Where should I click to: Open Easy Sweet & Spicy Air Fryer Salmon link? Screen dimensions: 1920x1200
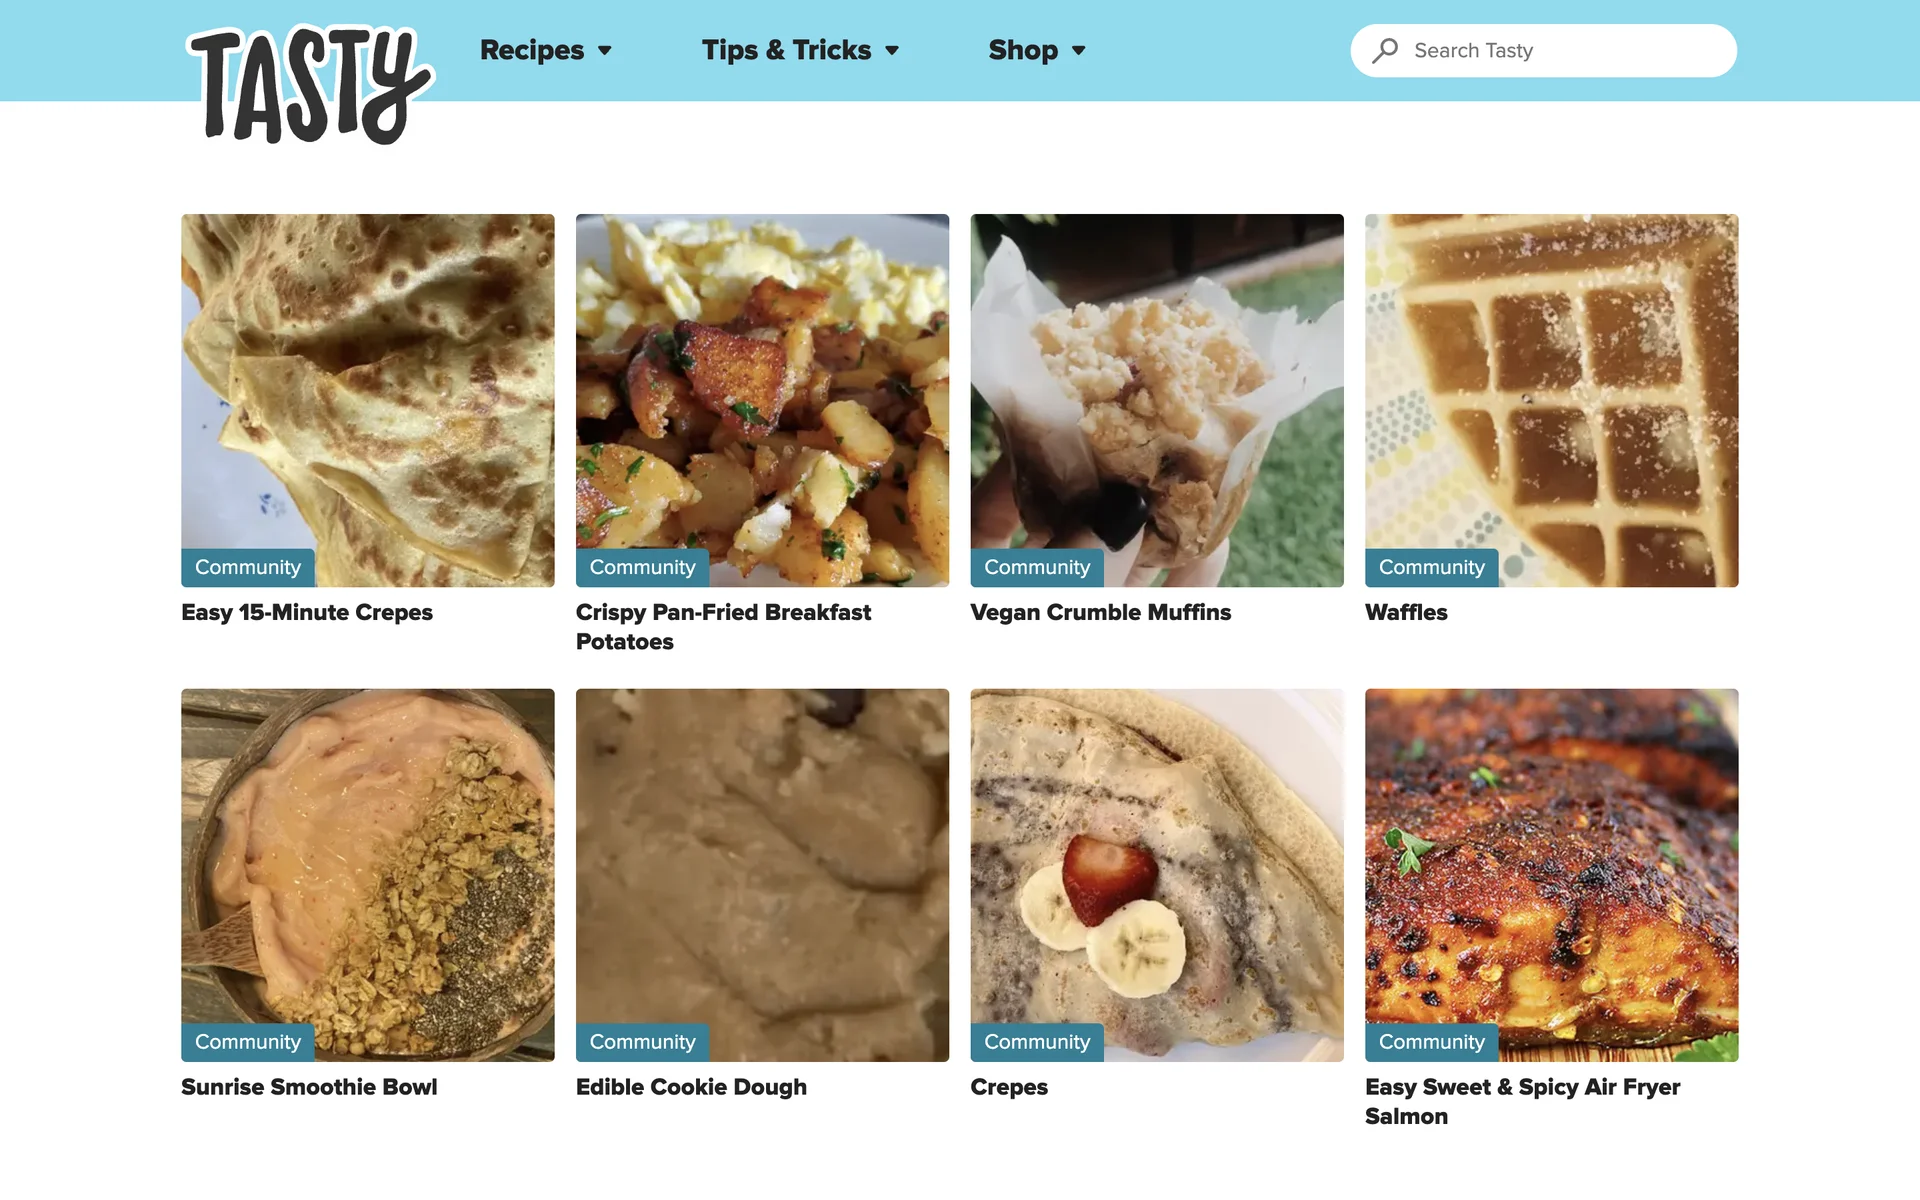tap(1522, 1102)
